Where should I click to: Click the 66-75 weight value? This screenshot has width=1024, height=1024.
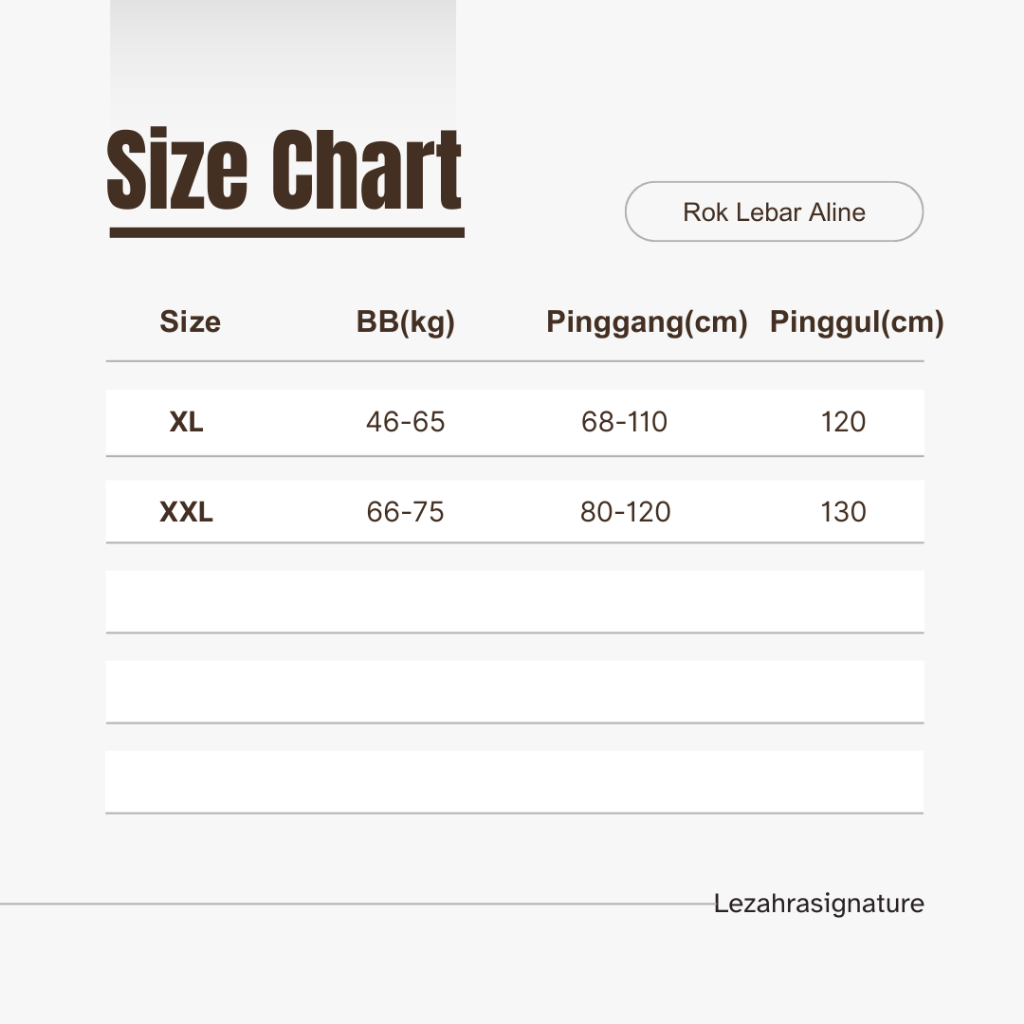(405, 512)
